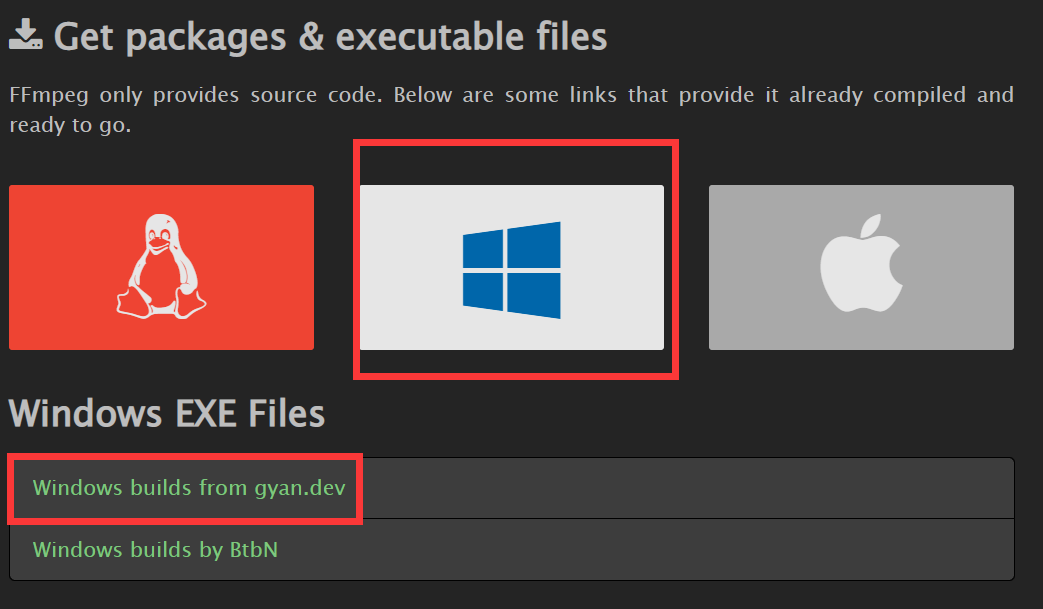This screenshot has width=1043, height=609.
Task: Click the "FFmpeg only provides source code" paragraph
Action: (x=512, y=110)
